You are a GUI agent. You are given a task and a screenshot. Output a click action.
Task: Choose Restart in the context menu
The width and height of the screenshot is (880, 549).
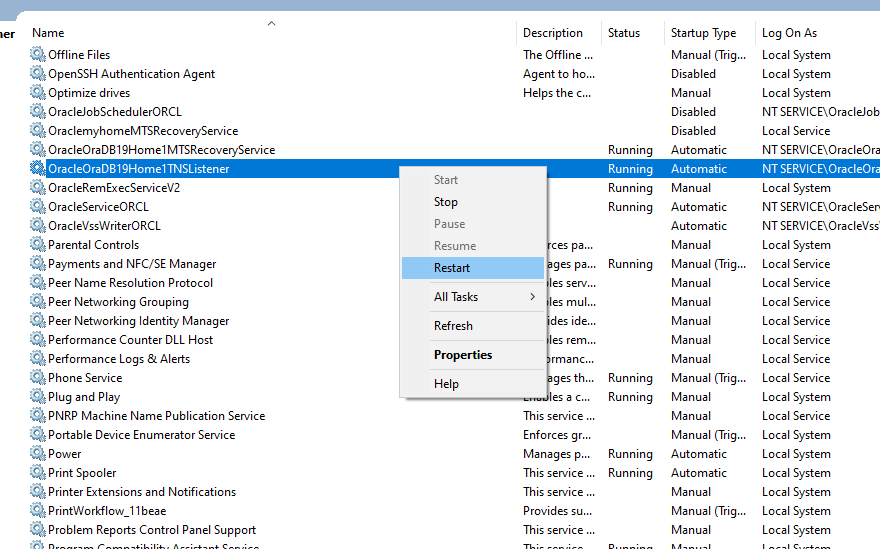[473, 268]
